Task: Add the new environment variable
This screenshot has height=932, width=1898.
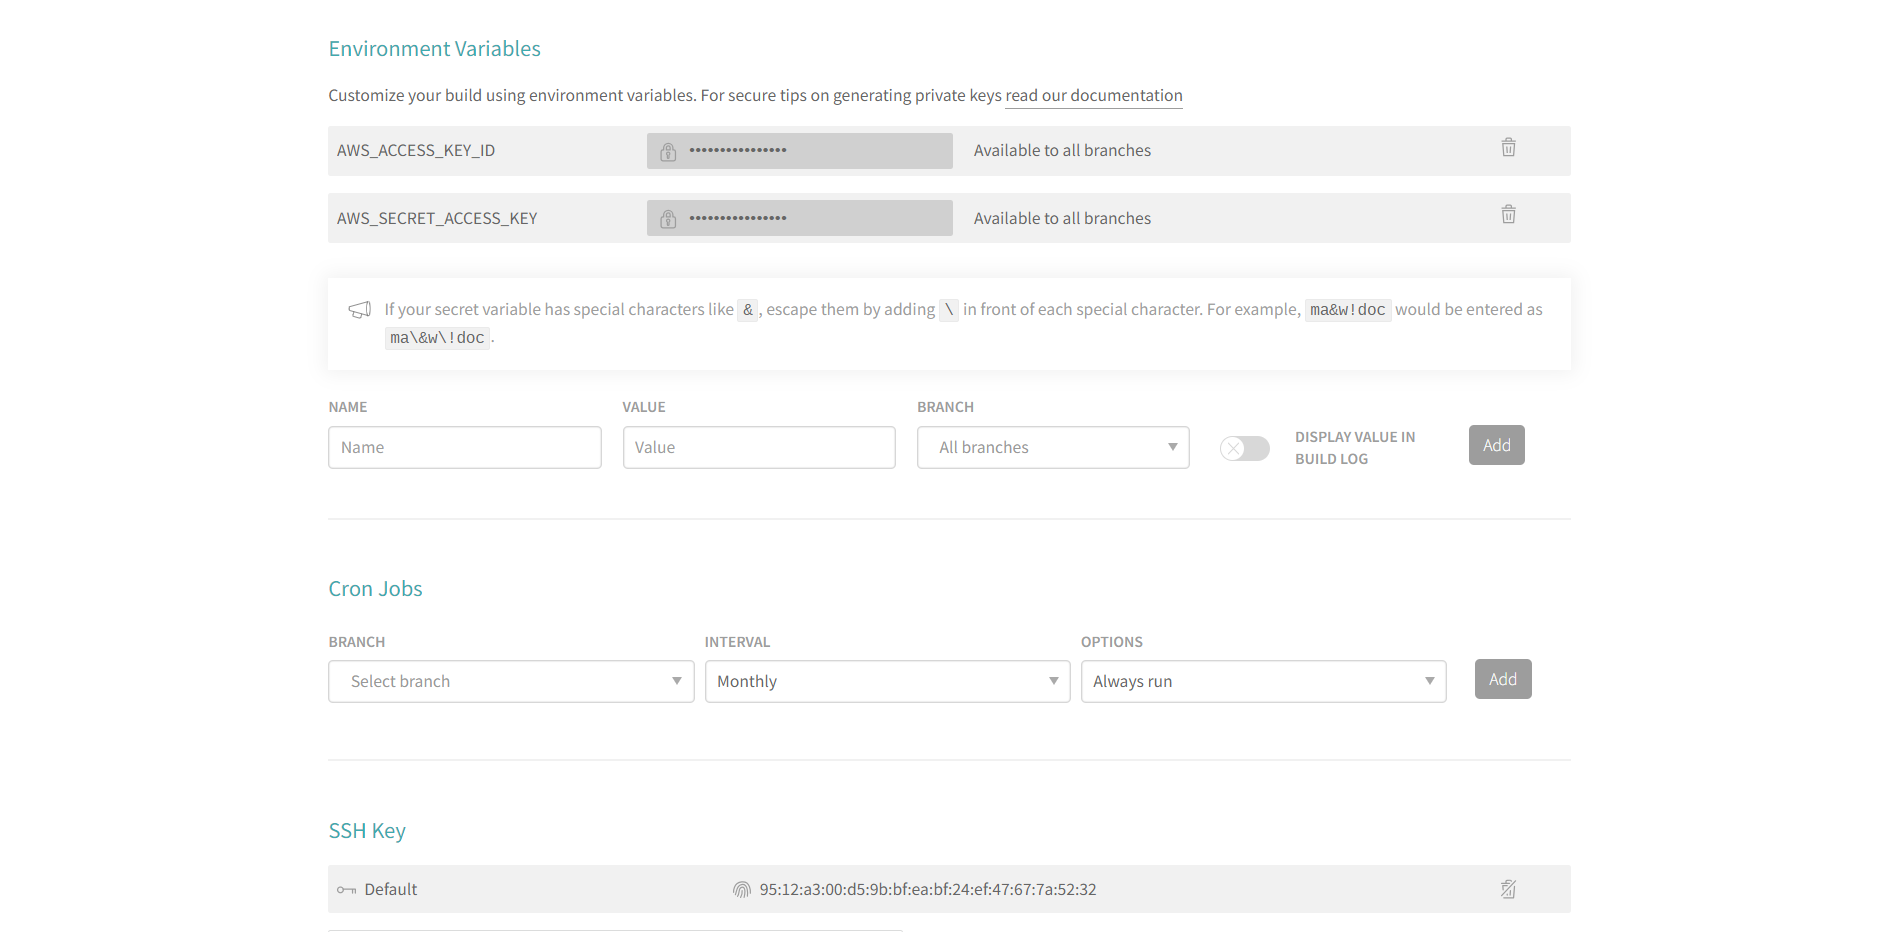Action: pos(1496,445)
